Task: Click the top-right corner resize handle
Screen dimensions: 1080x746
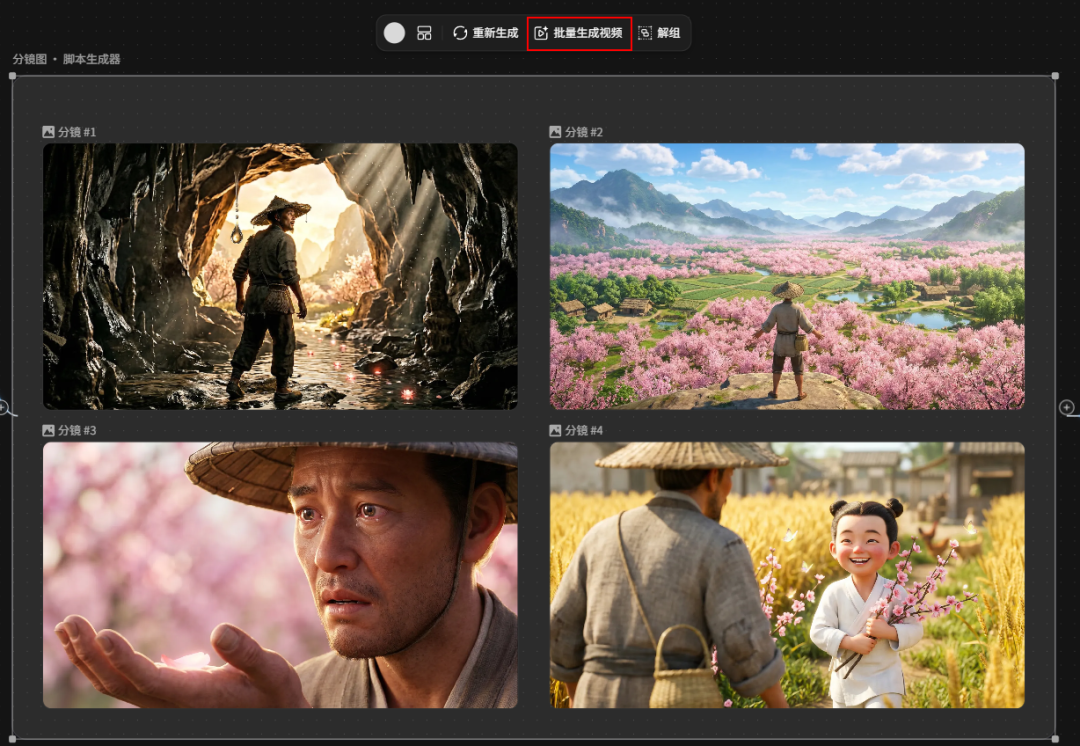Action: point(1055,76)
